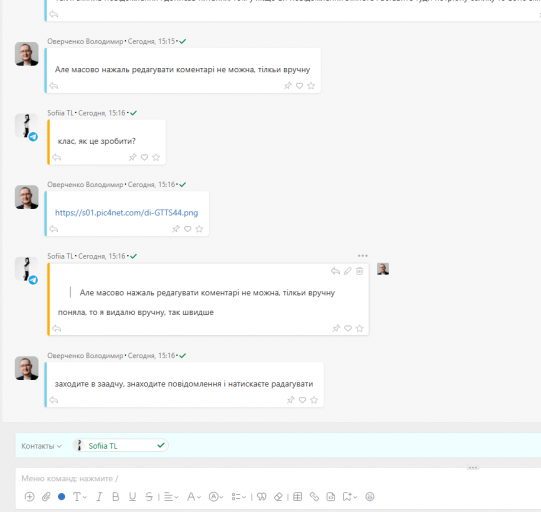Edit the quoted message with pencil icon

(x=347, y=271)
